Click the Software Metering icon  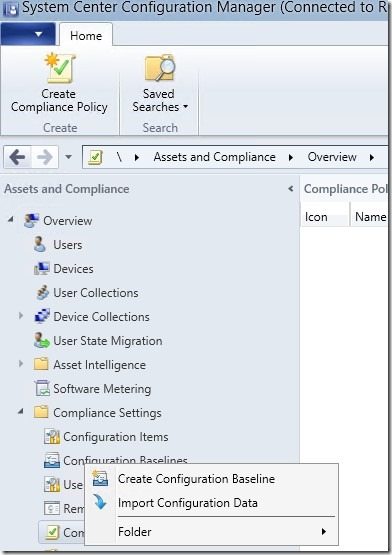(x=42, y=388)
